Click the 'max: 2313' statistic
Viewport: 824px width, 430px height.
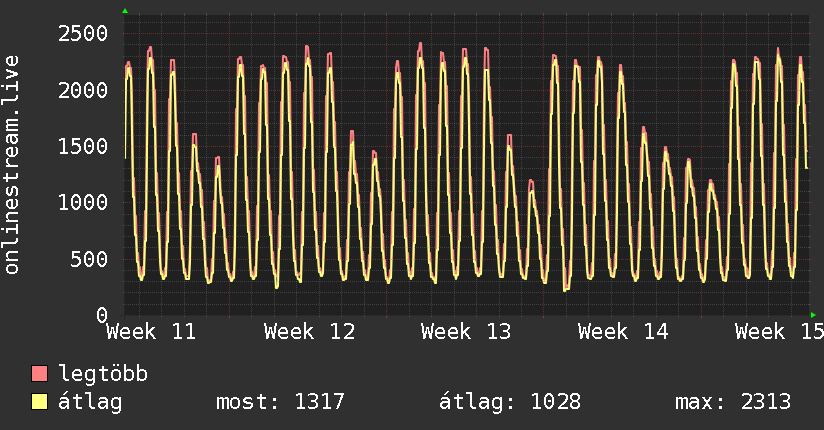(733, 403)
